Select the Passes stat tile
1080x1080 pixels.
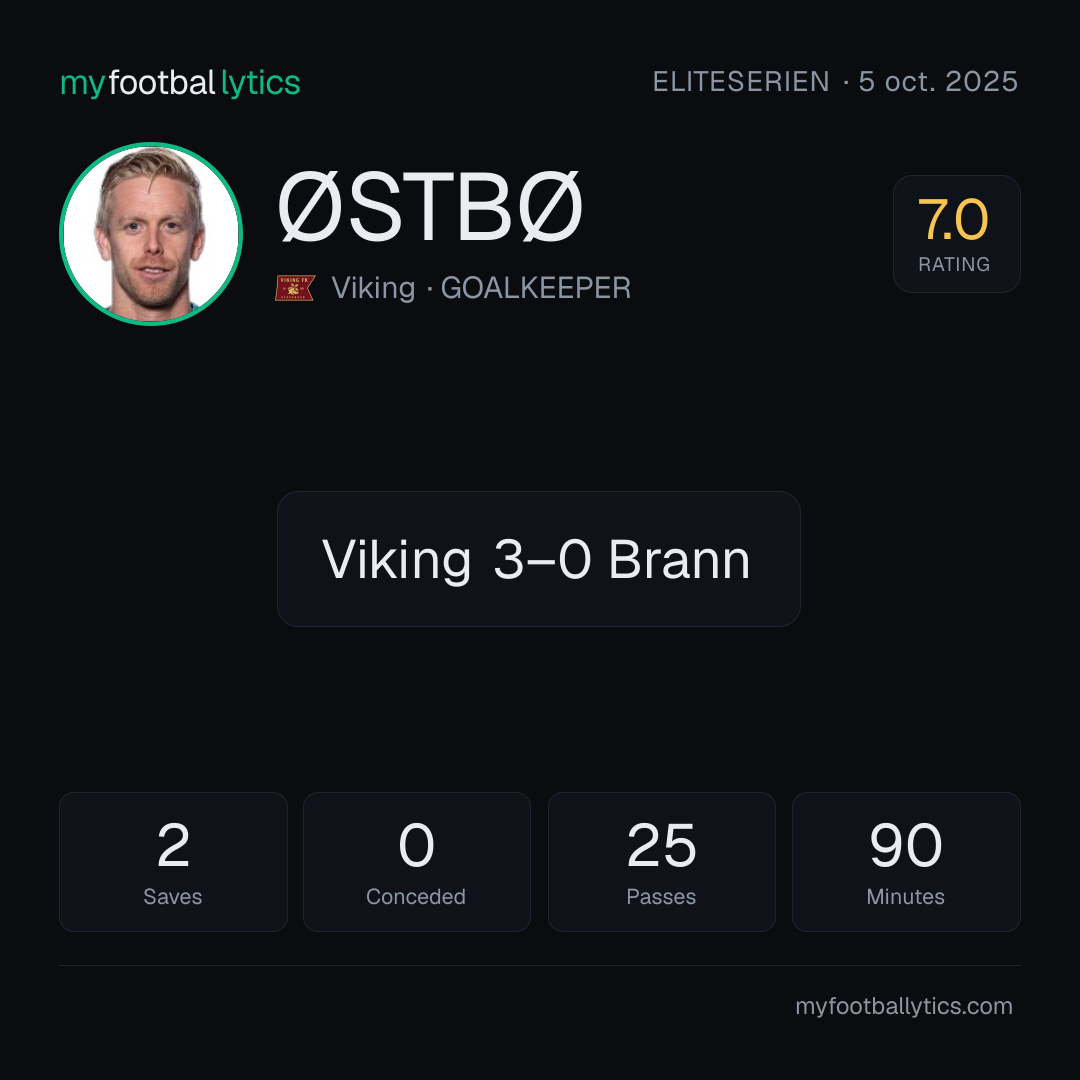coord(661,862)
